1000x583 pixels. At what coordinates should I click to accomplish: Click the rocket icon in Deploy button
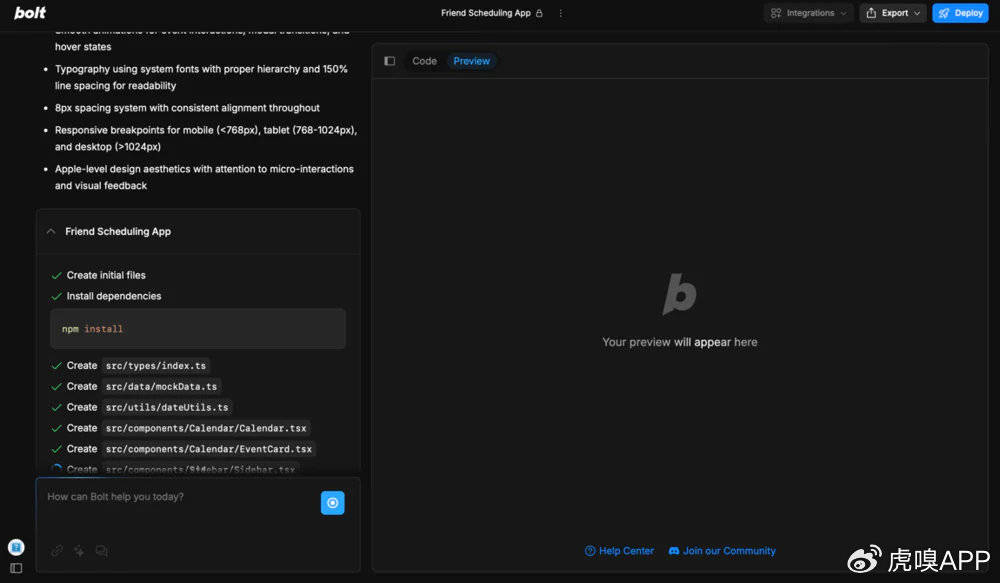point(944,13)
